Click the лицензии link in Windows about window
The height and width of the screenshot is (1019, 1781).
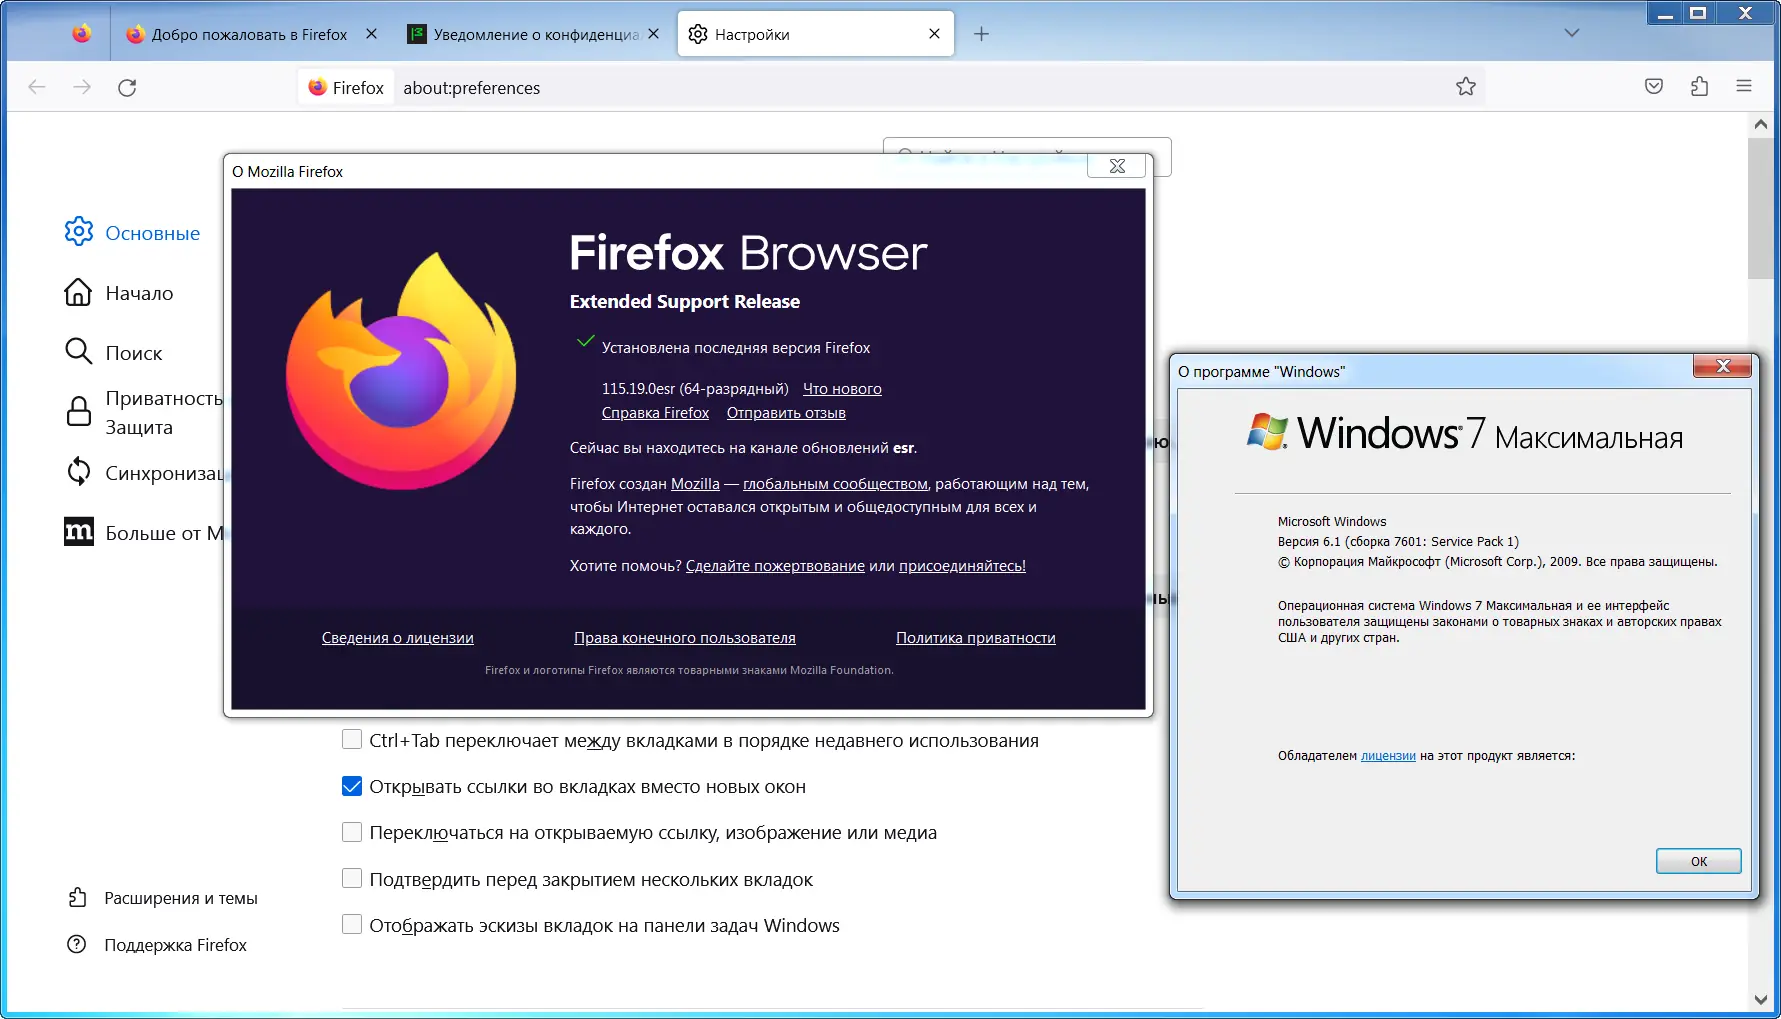[1388, 756]
